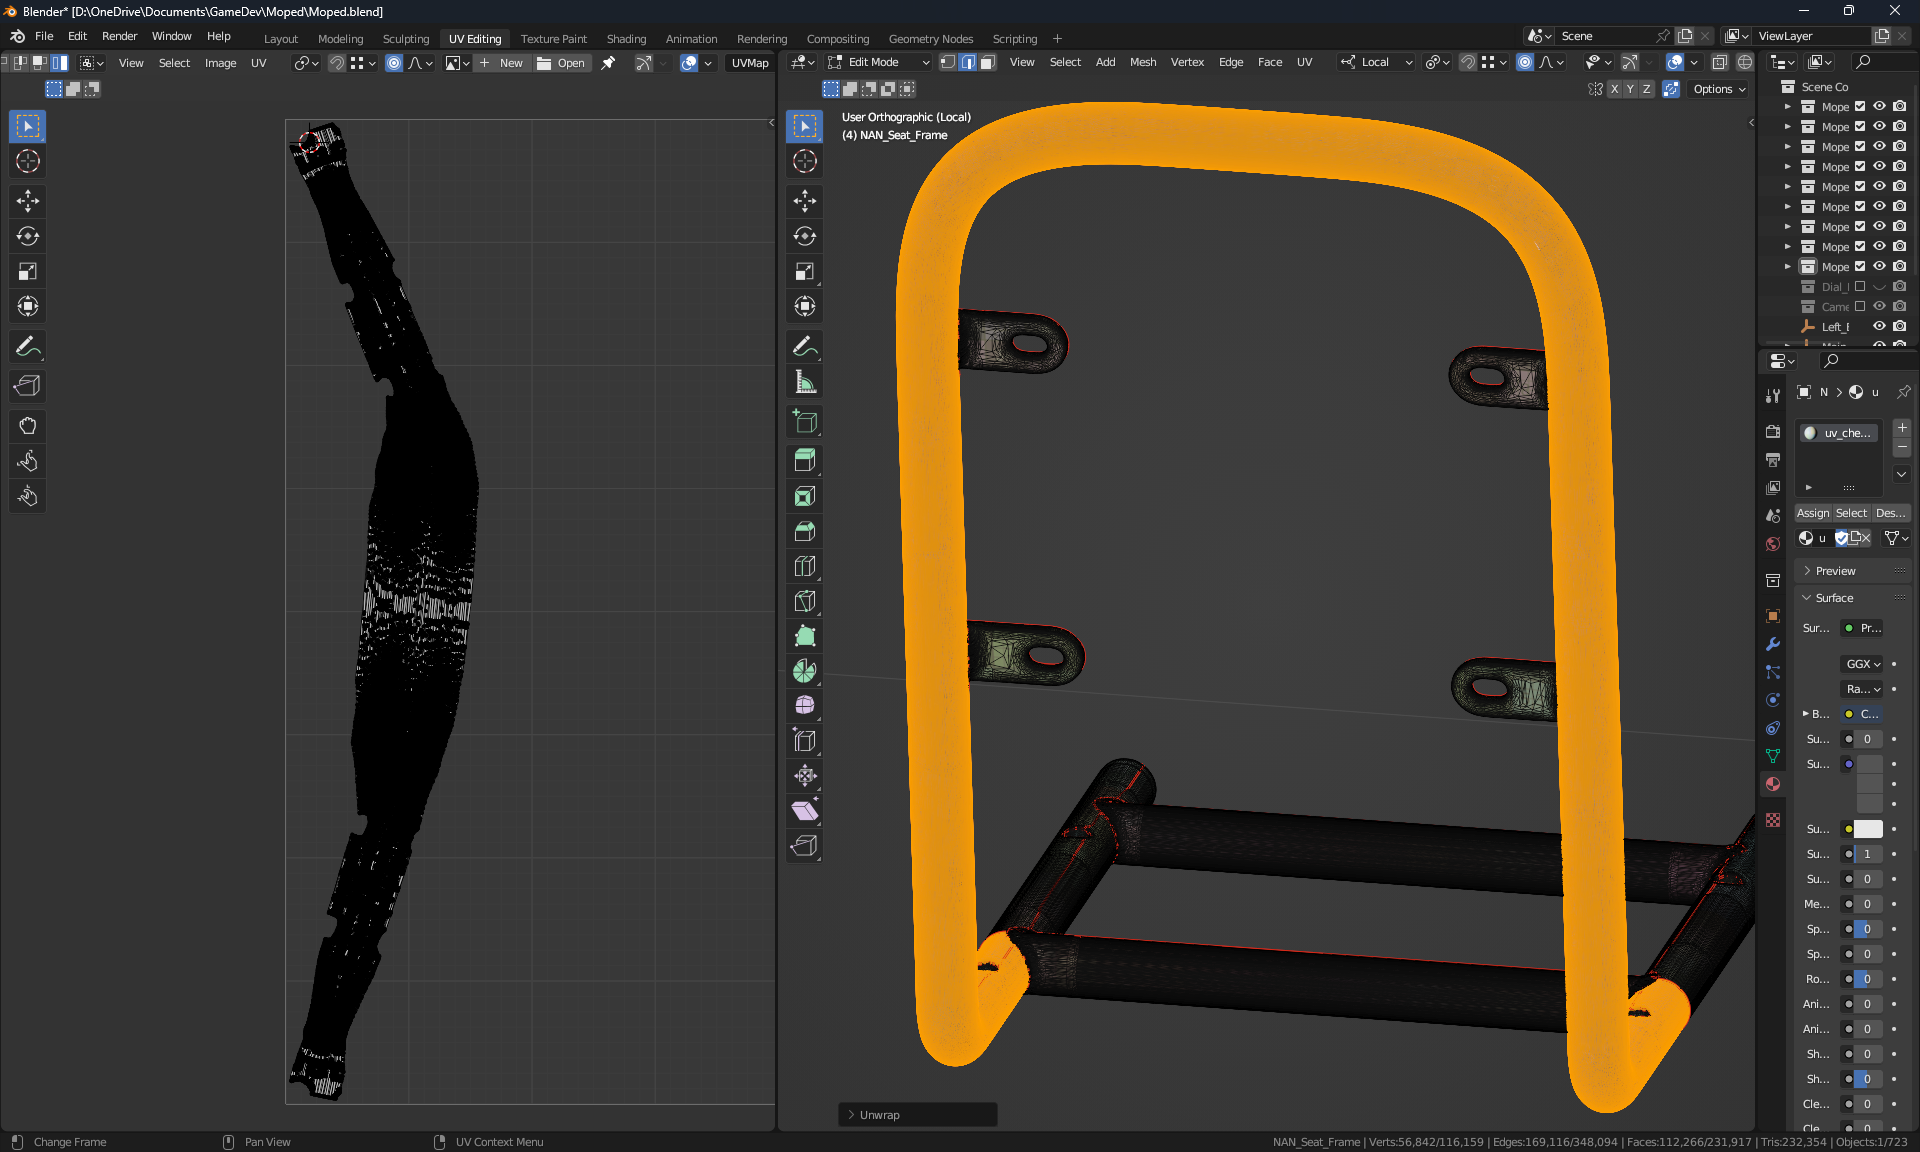Uncheck first Mope collection exclude checkbox
1920x1152 pixels.
[x=1860, y=106]
